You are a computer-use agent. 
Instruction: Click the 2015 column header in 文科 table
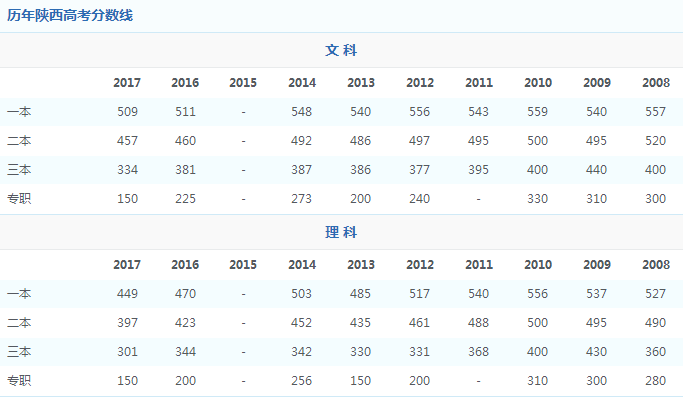point(243,83)
